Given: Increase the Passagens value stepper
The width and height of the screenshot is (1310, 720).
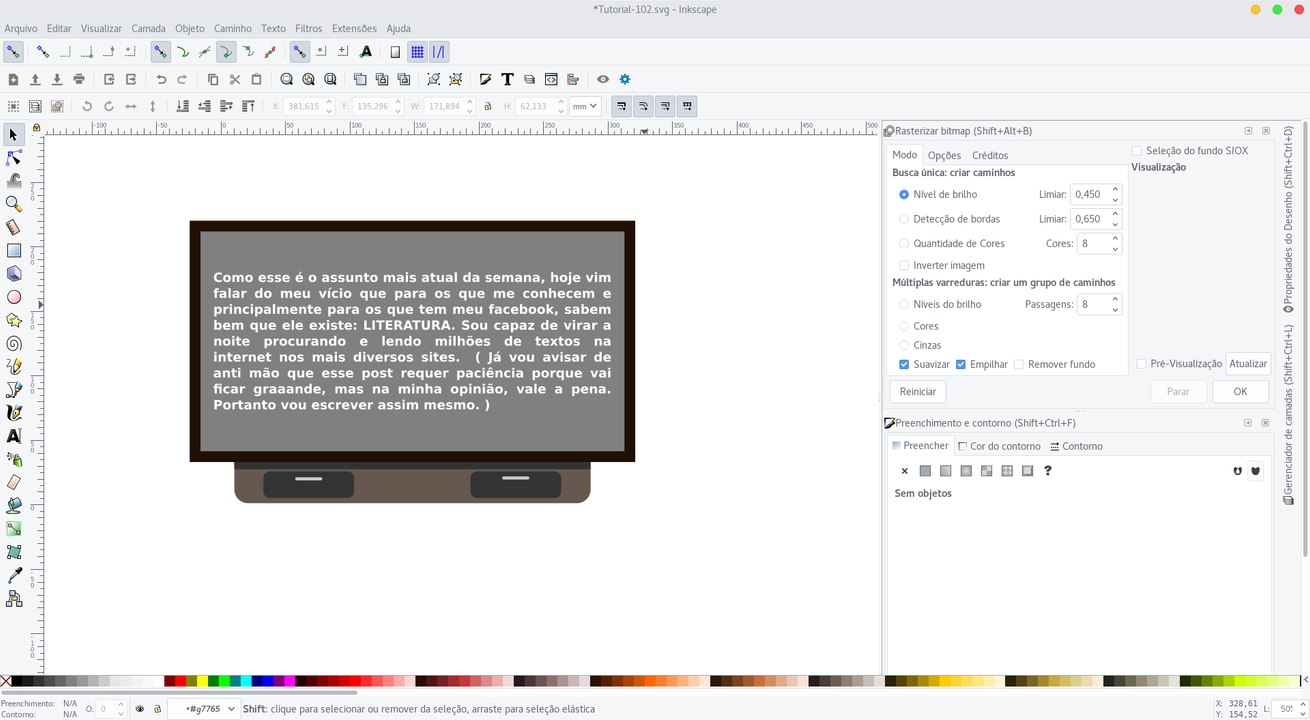Looking at the screenshot, I should coord(1115,299).
